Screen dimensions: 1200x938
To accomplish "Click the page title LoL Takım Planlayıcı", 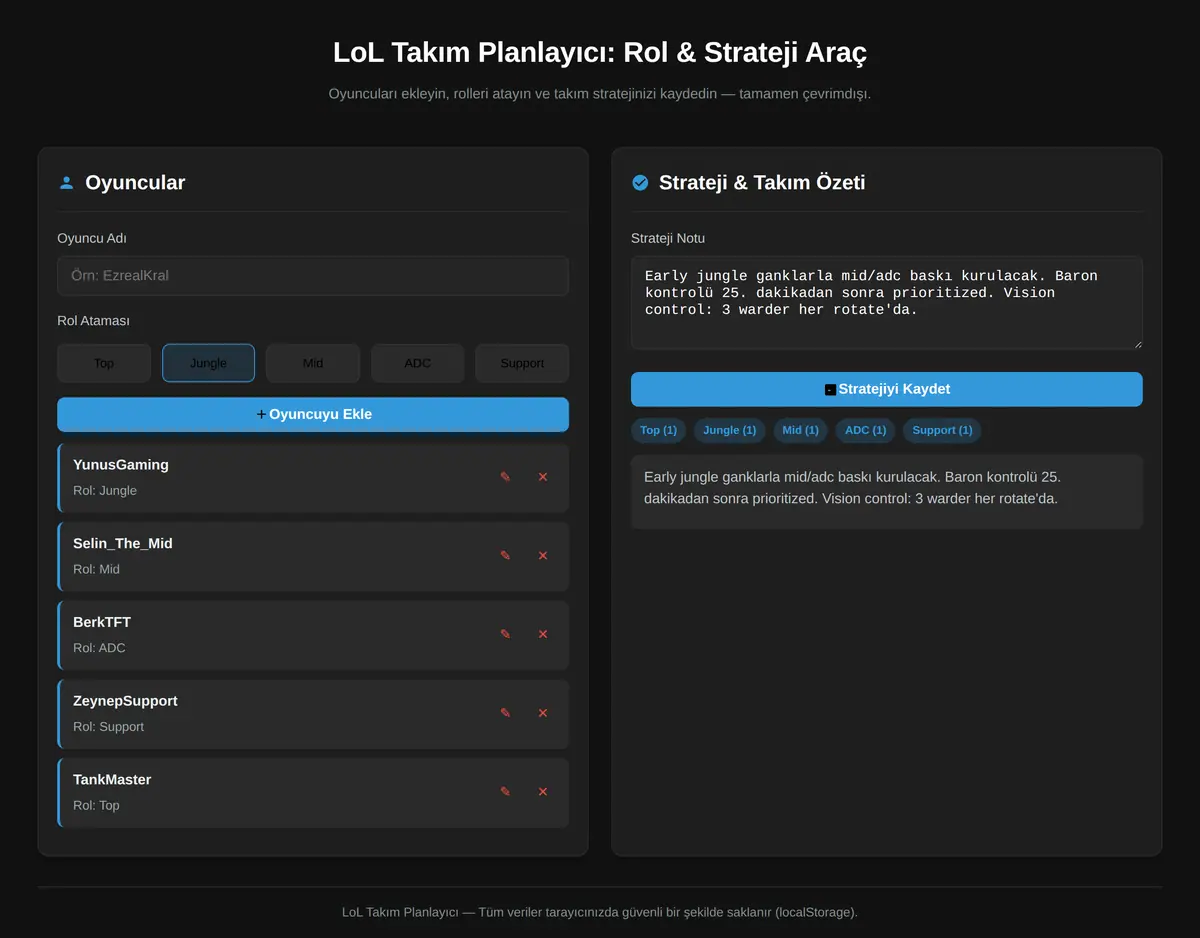I will pyautogui.click(x=600, y=52).
